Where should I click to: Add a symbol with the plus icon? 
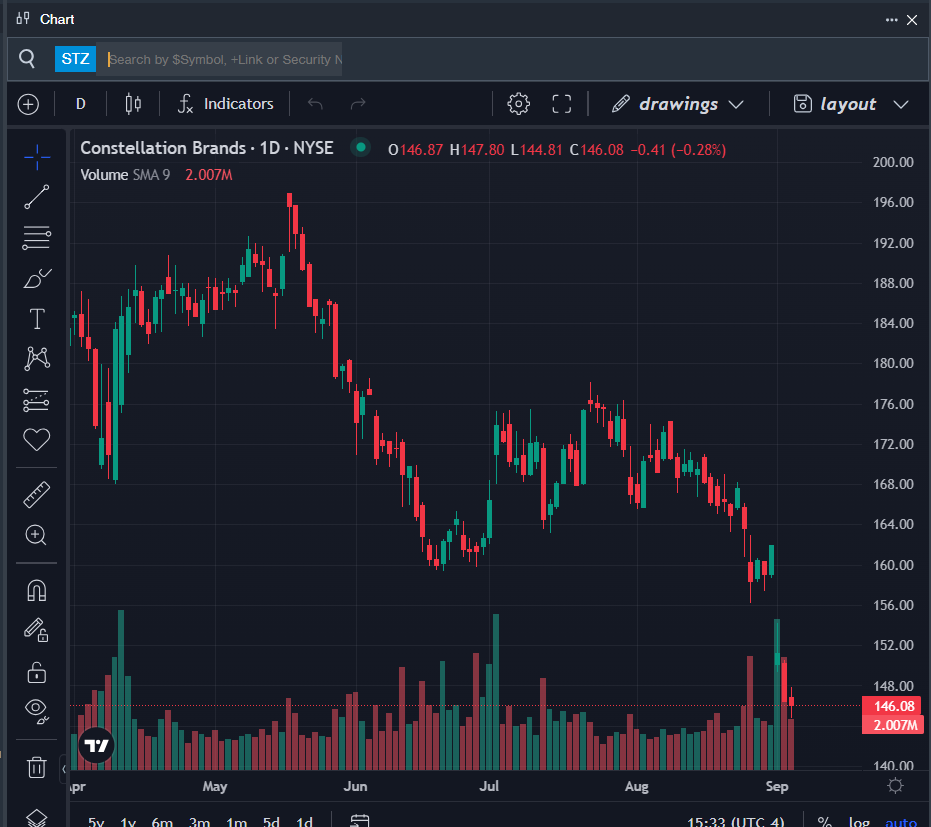(28, 104)
